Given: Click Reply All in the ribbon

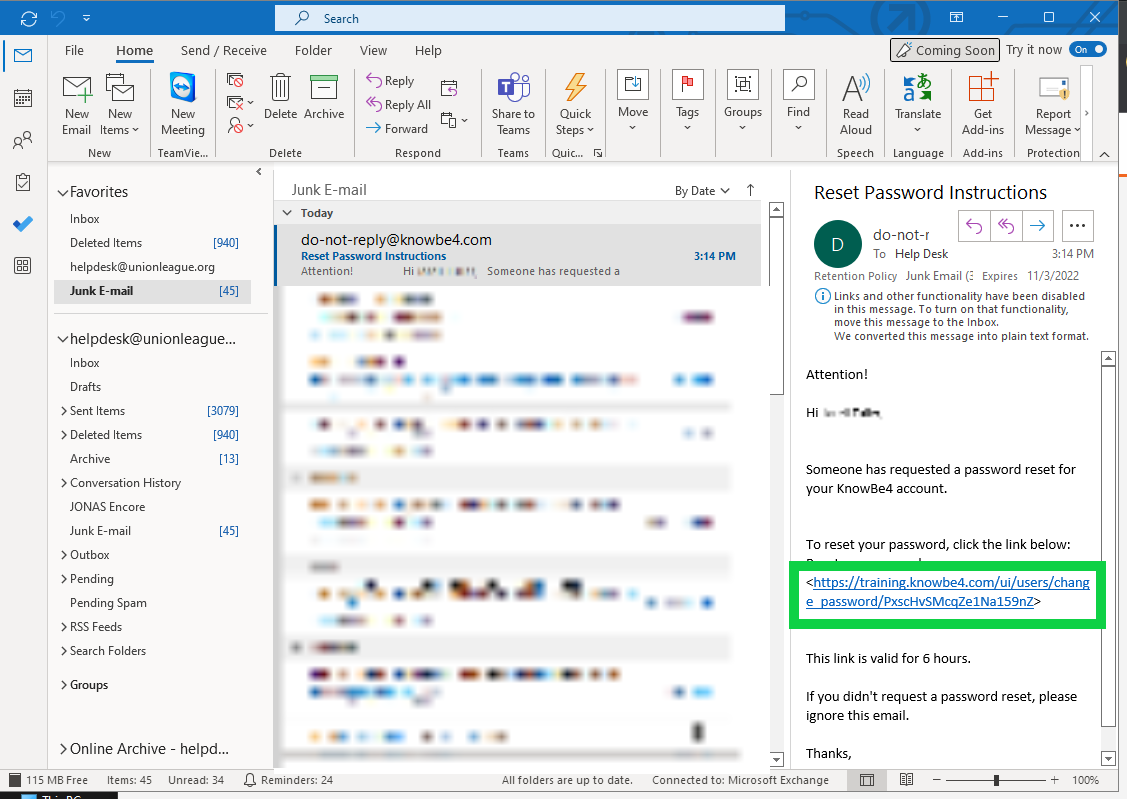Looking at the screenshot, I should 398,104.
